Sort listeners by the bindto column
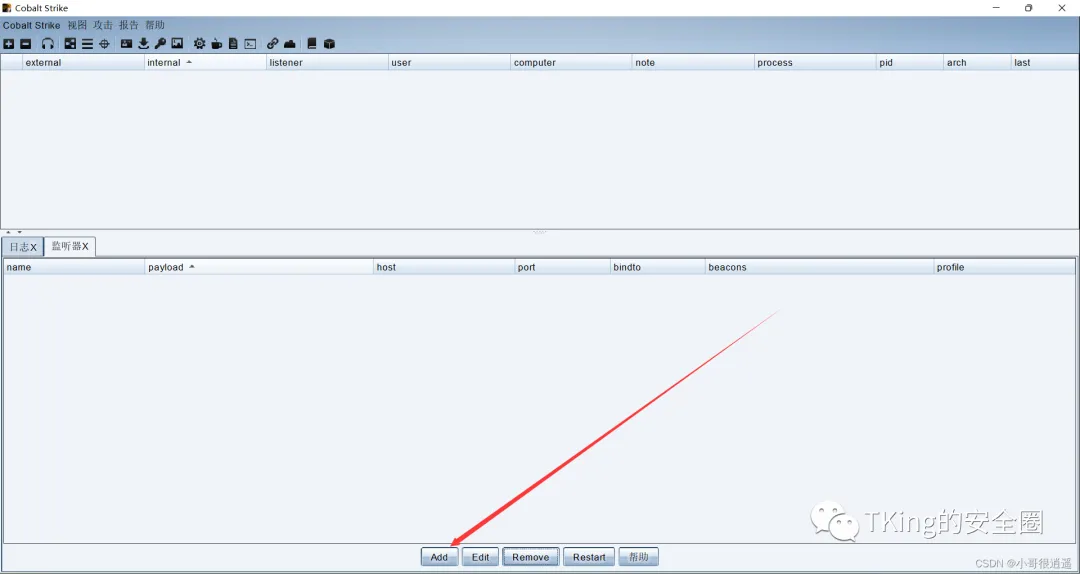This screenshot has height=574, width=1080. click(x=657, y=267)
